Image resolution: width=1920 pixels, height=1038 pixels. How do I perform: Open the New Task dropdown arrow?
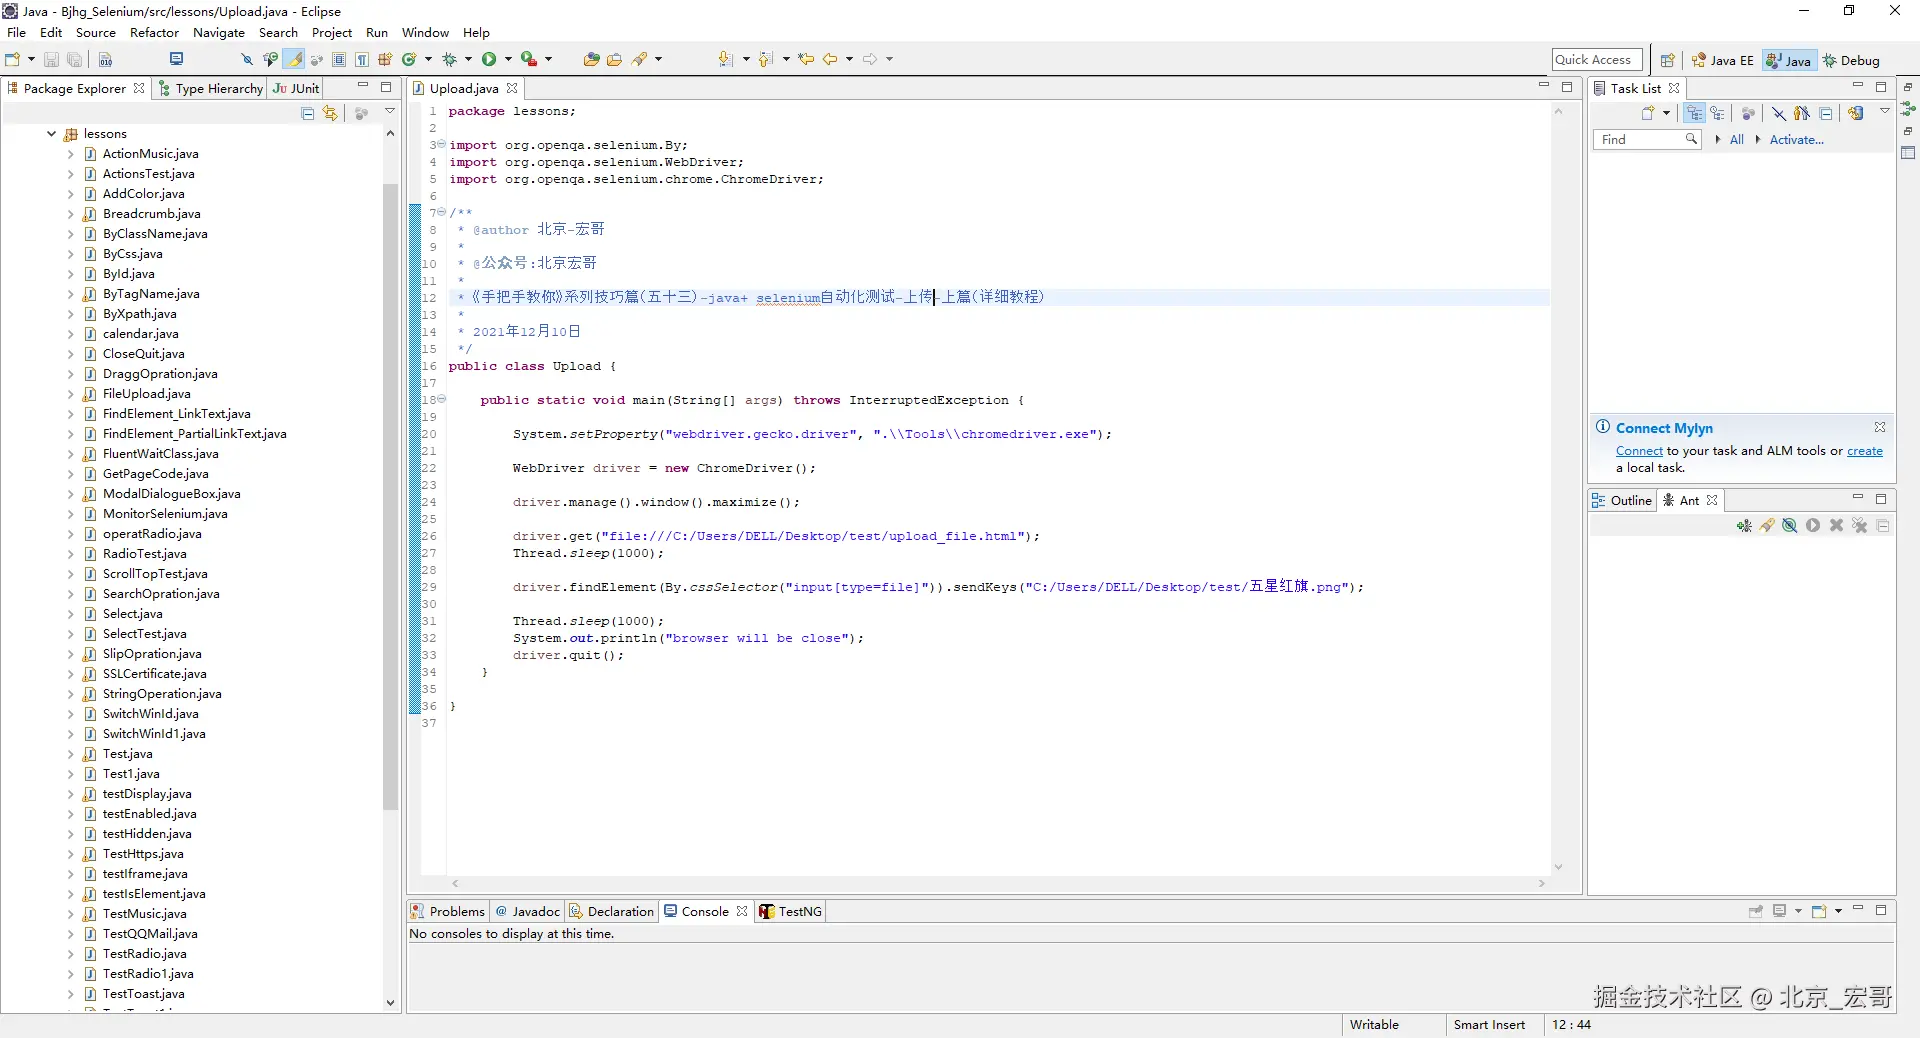coord(1666,114)
